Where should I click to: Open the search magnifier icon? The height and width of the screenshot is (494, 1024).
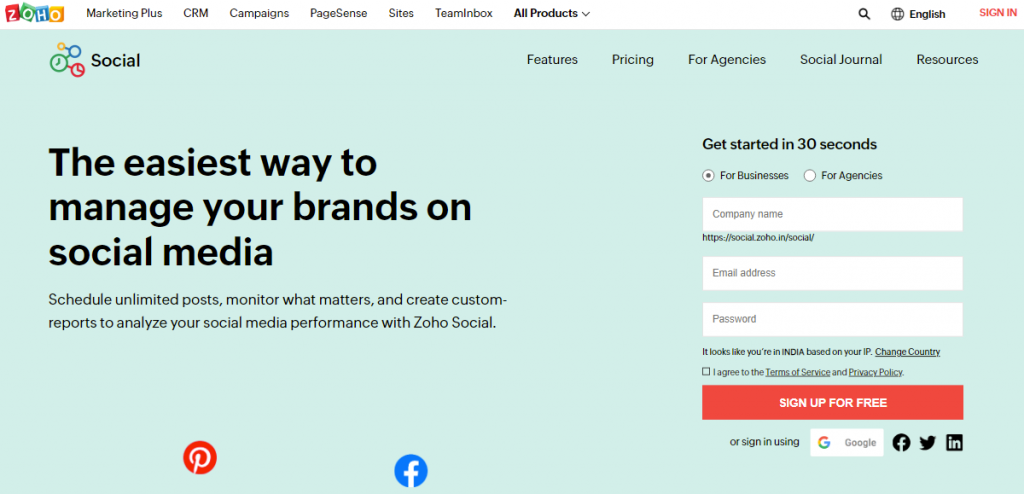[864, 14]
